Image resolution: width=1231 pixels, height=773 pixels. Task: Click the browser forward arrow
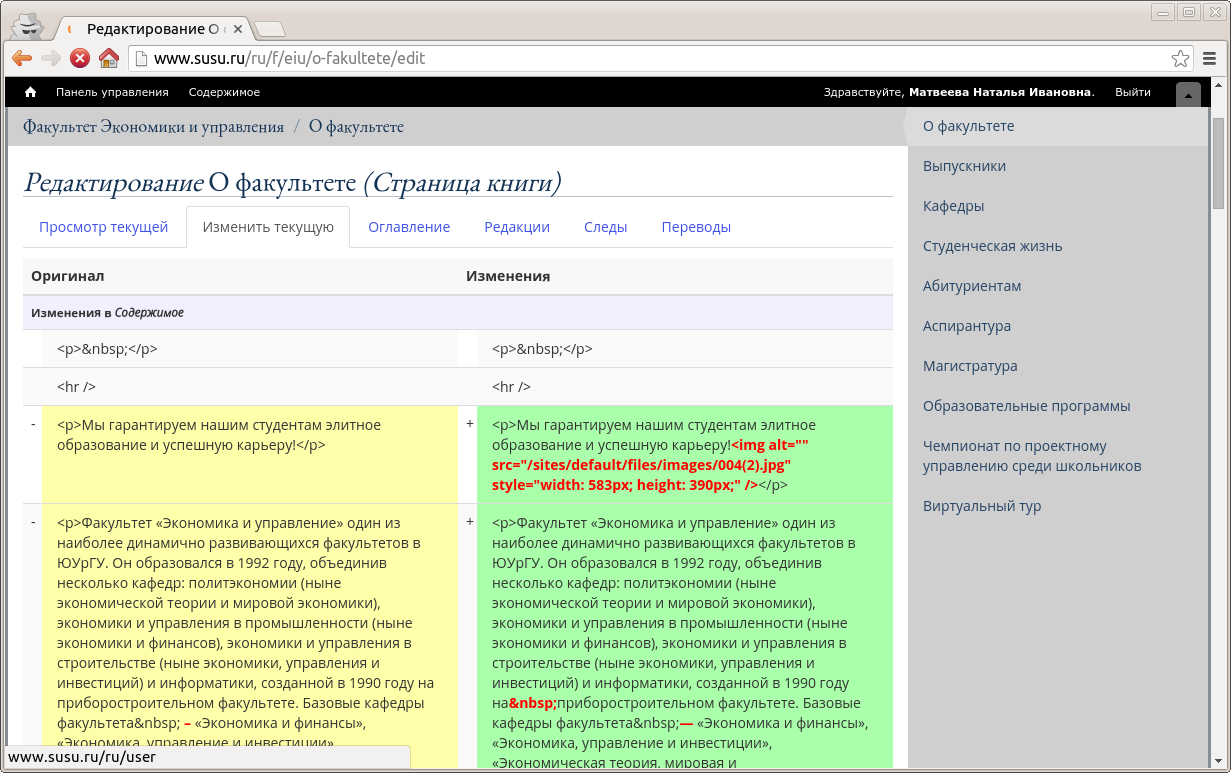click(x=51, y=58)
